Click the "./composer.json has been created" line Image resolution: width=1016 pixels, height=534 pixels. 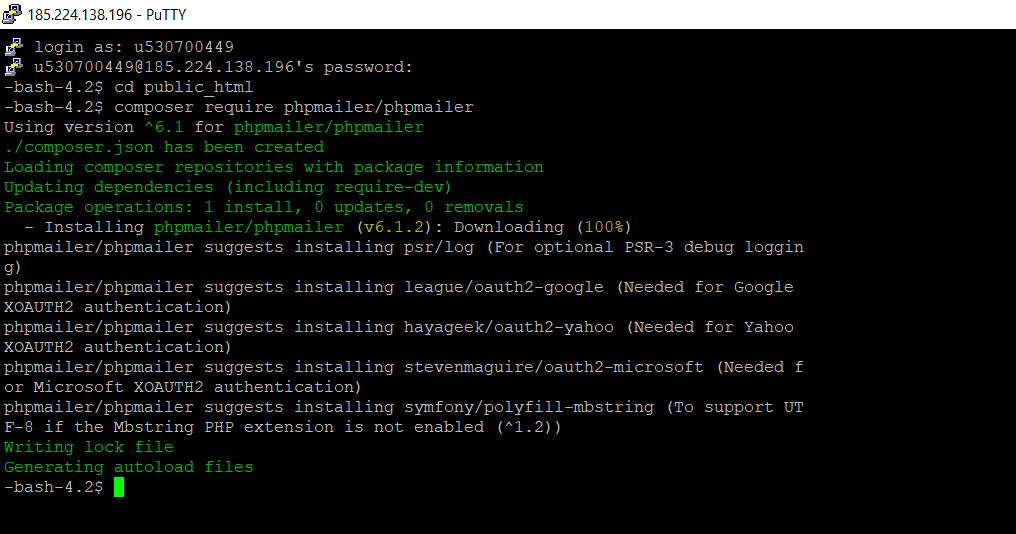(x=164, y=147)
